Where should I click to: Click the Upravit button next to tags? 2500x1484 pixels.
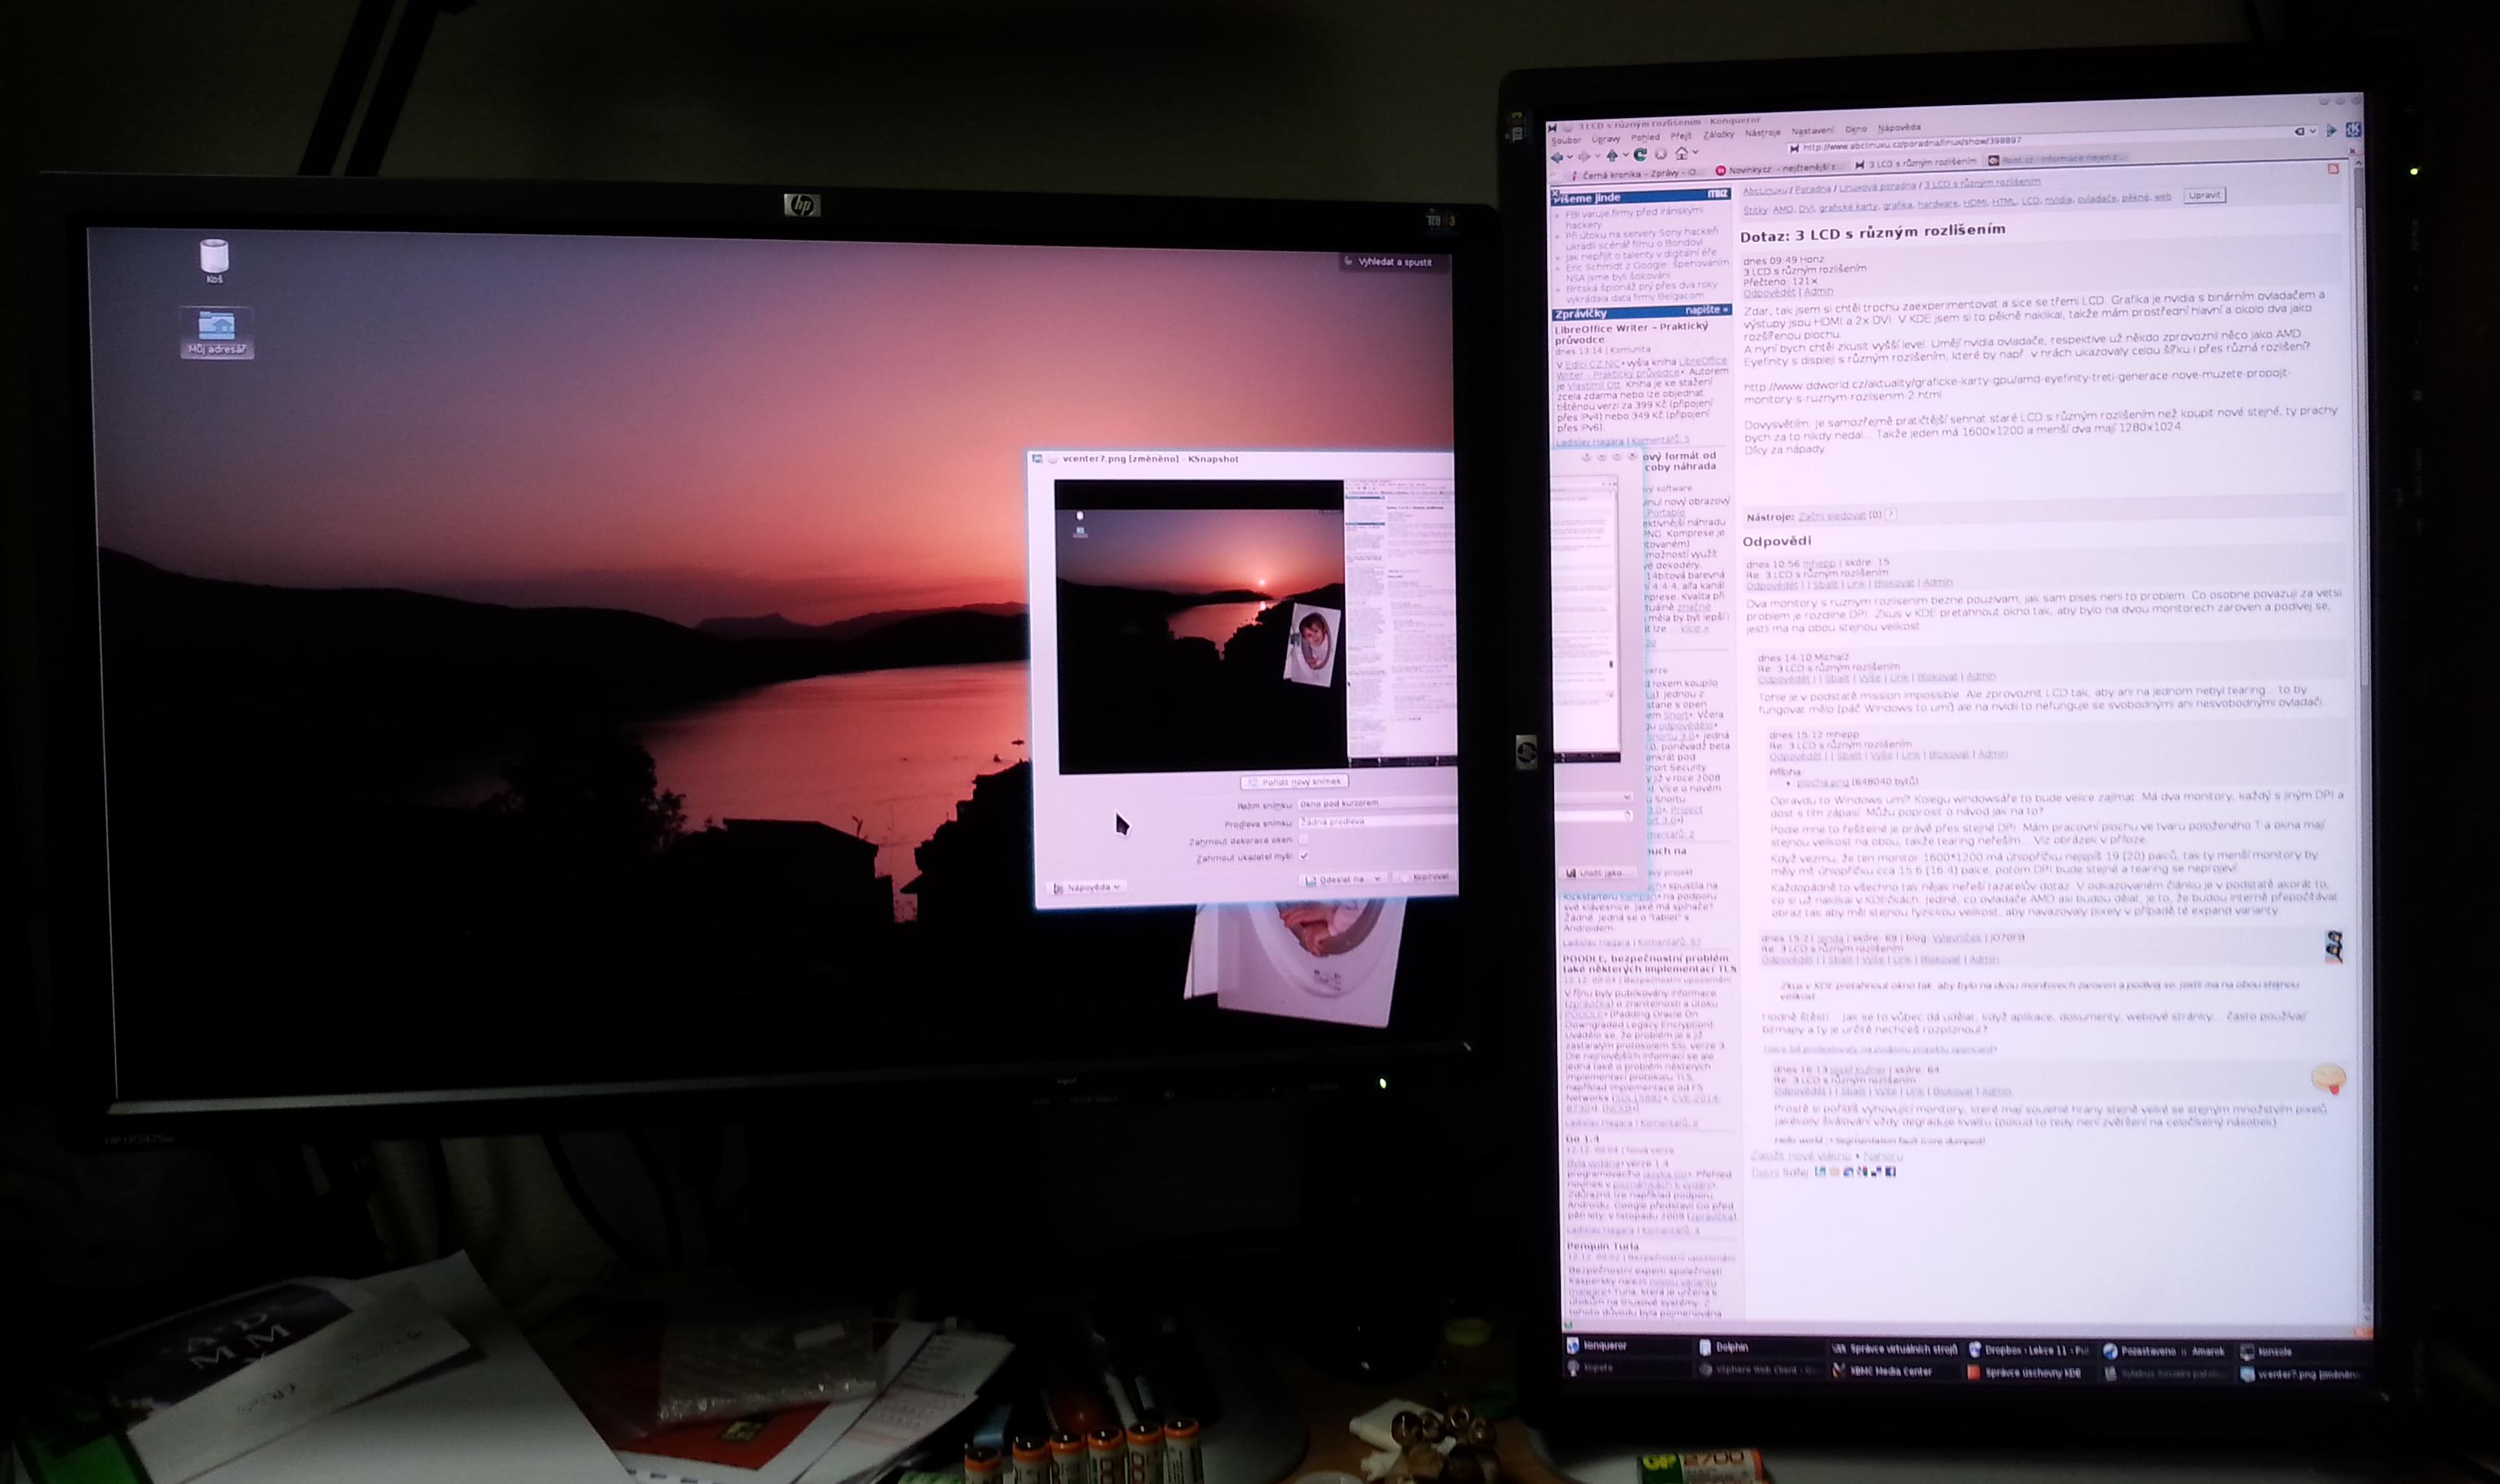click(2204, 195)
